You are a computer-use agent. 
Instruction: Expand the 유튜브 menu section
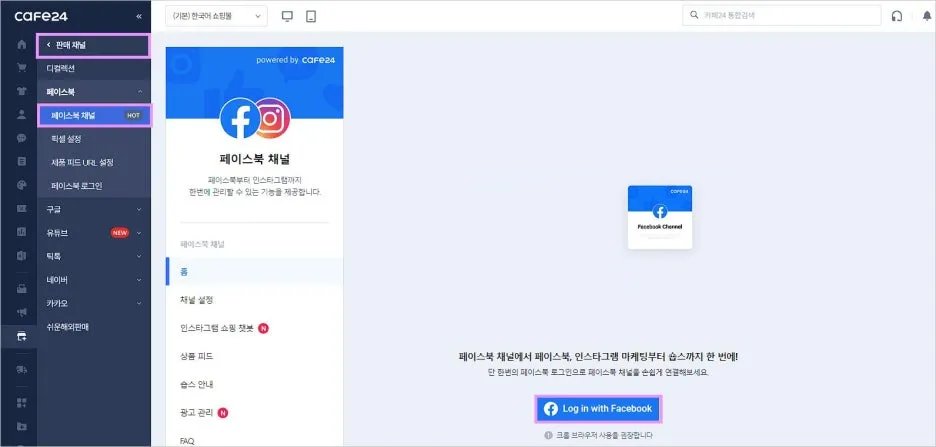click(x=94, y=233)
